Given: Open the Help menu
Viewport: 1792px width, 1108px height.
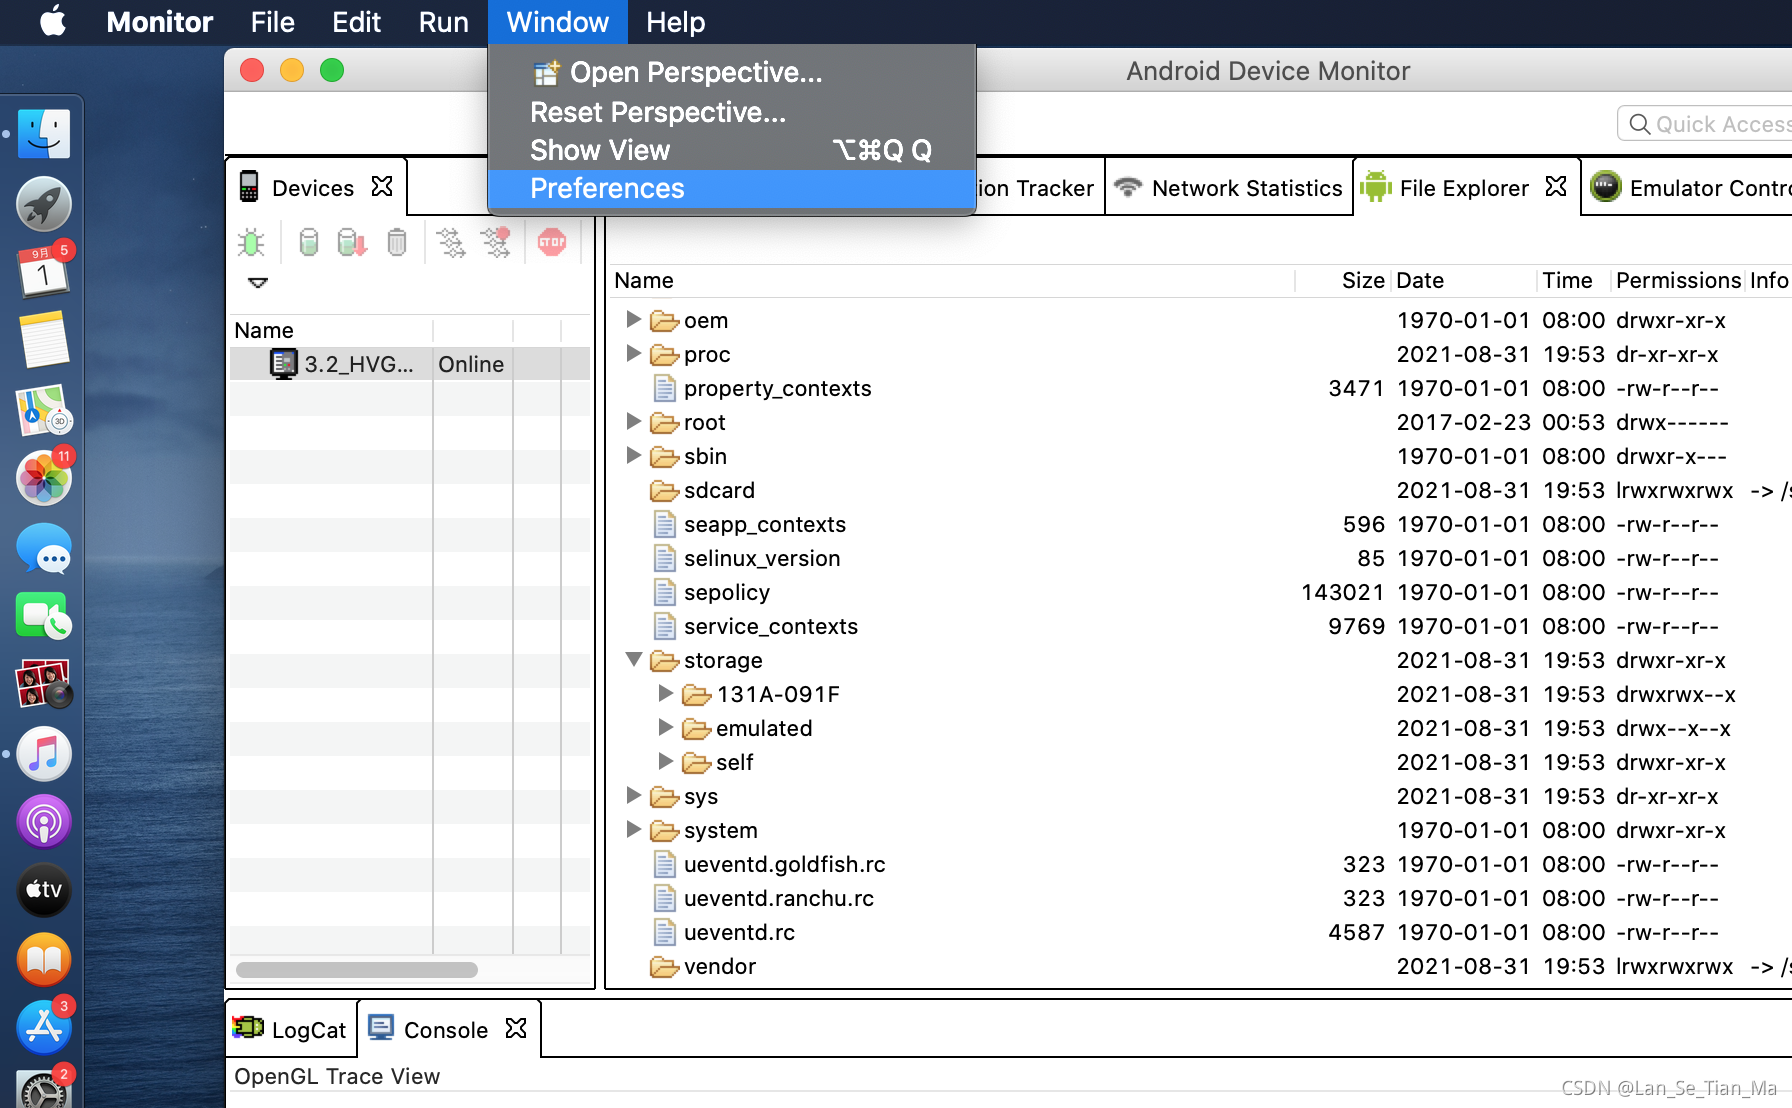Looking at the screenshot, I should coord(675,22).
